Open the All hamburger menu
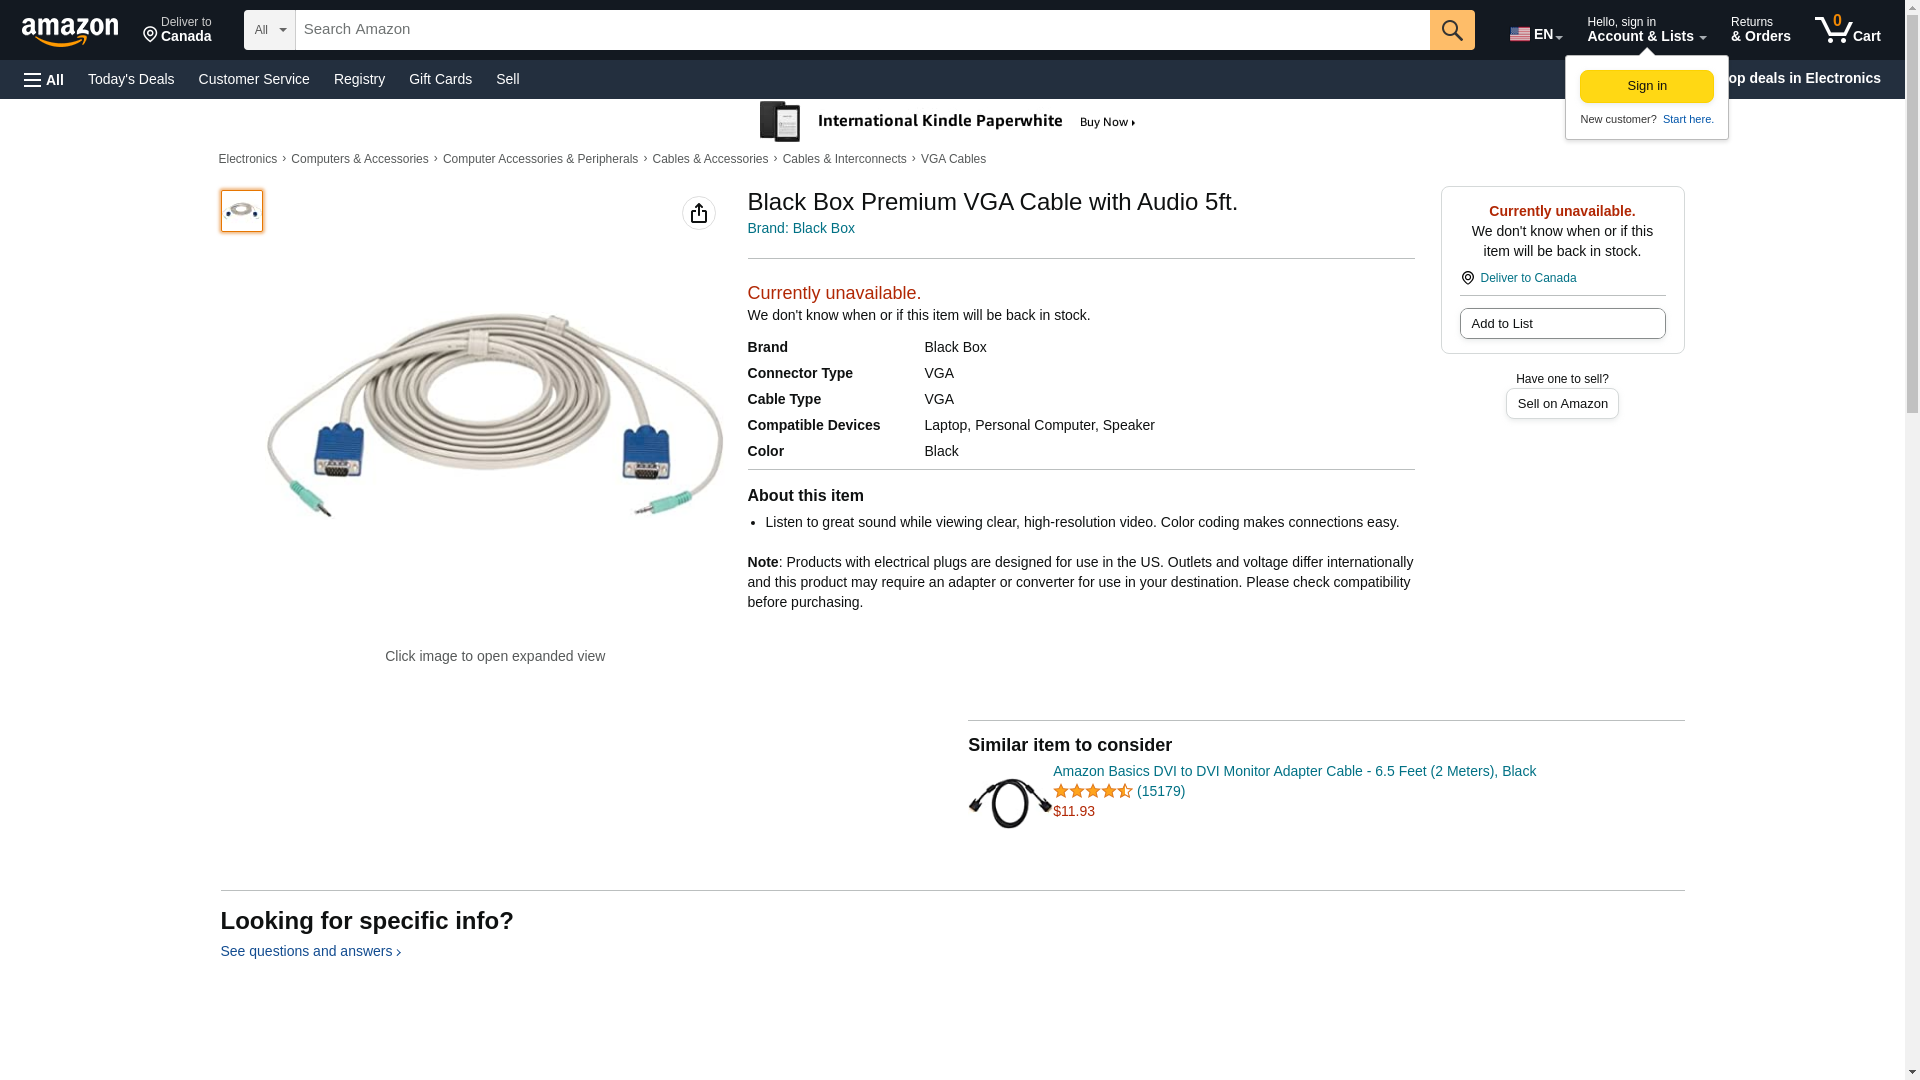Viewport: 1920px width, 1080px height. click(44, 79)
